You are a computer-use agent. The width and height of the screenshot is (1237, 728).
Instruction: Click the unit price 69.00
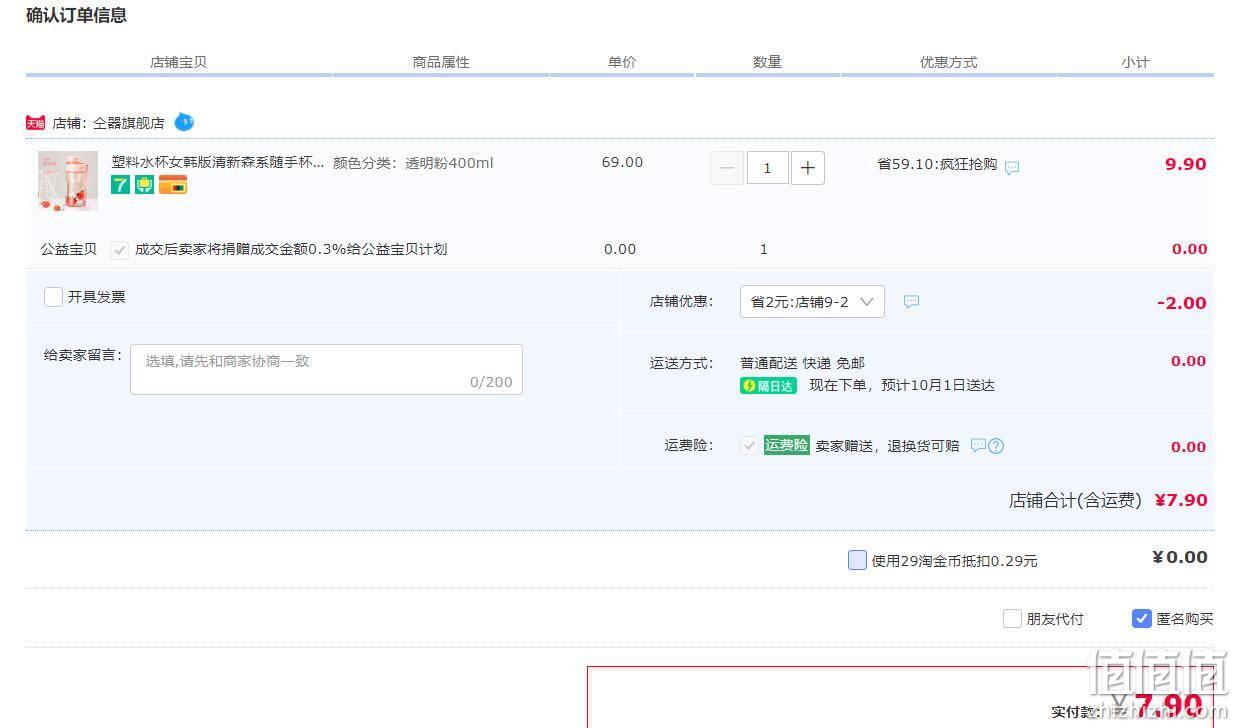pos(622,162)
